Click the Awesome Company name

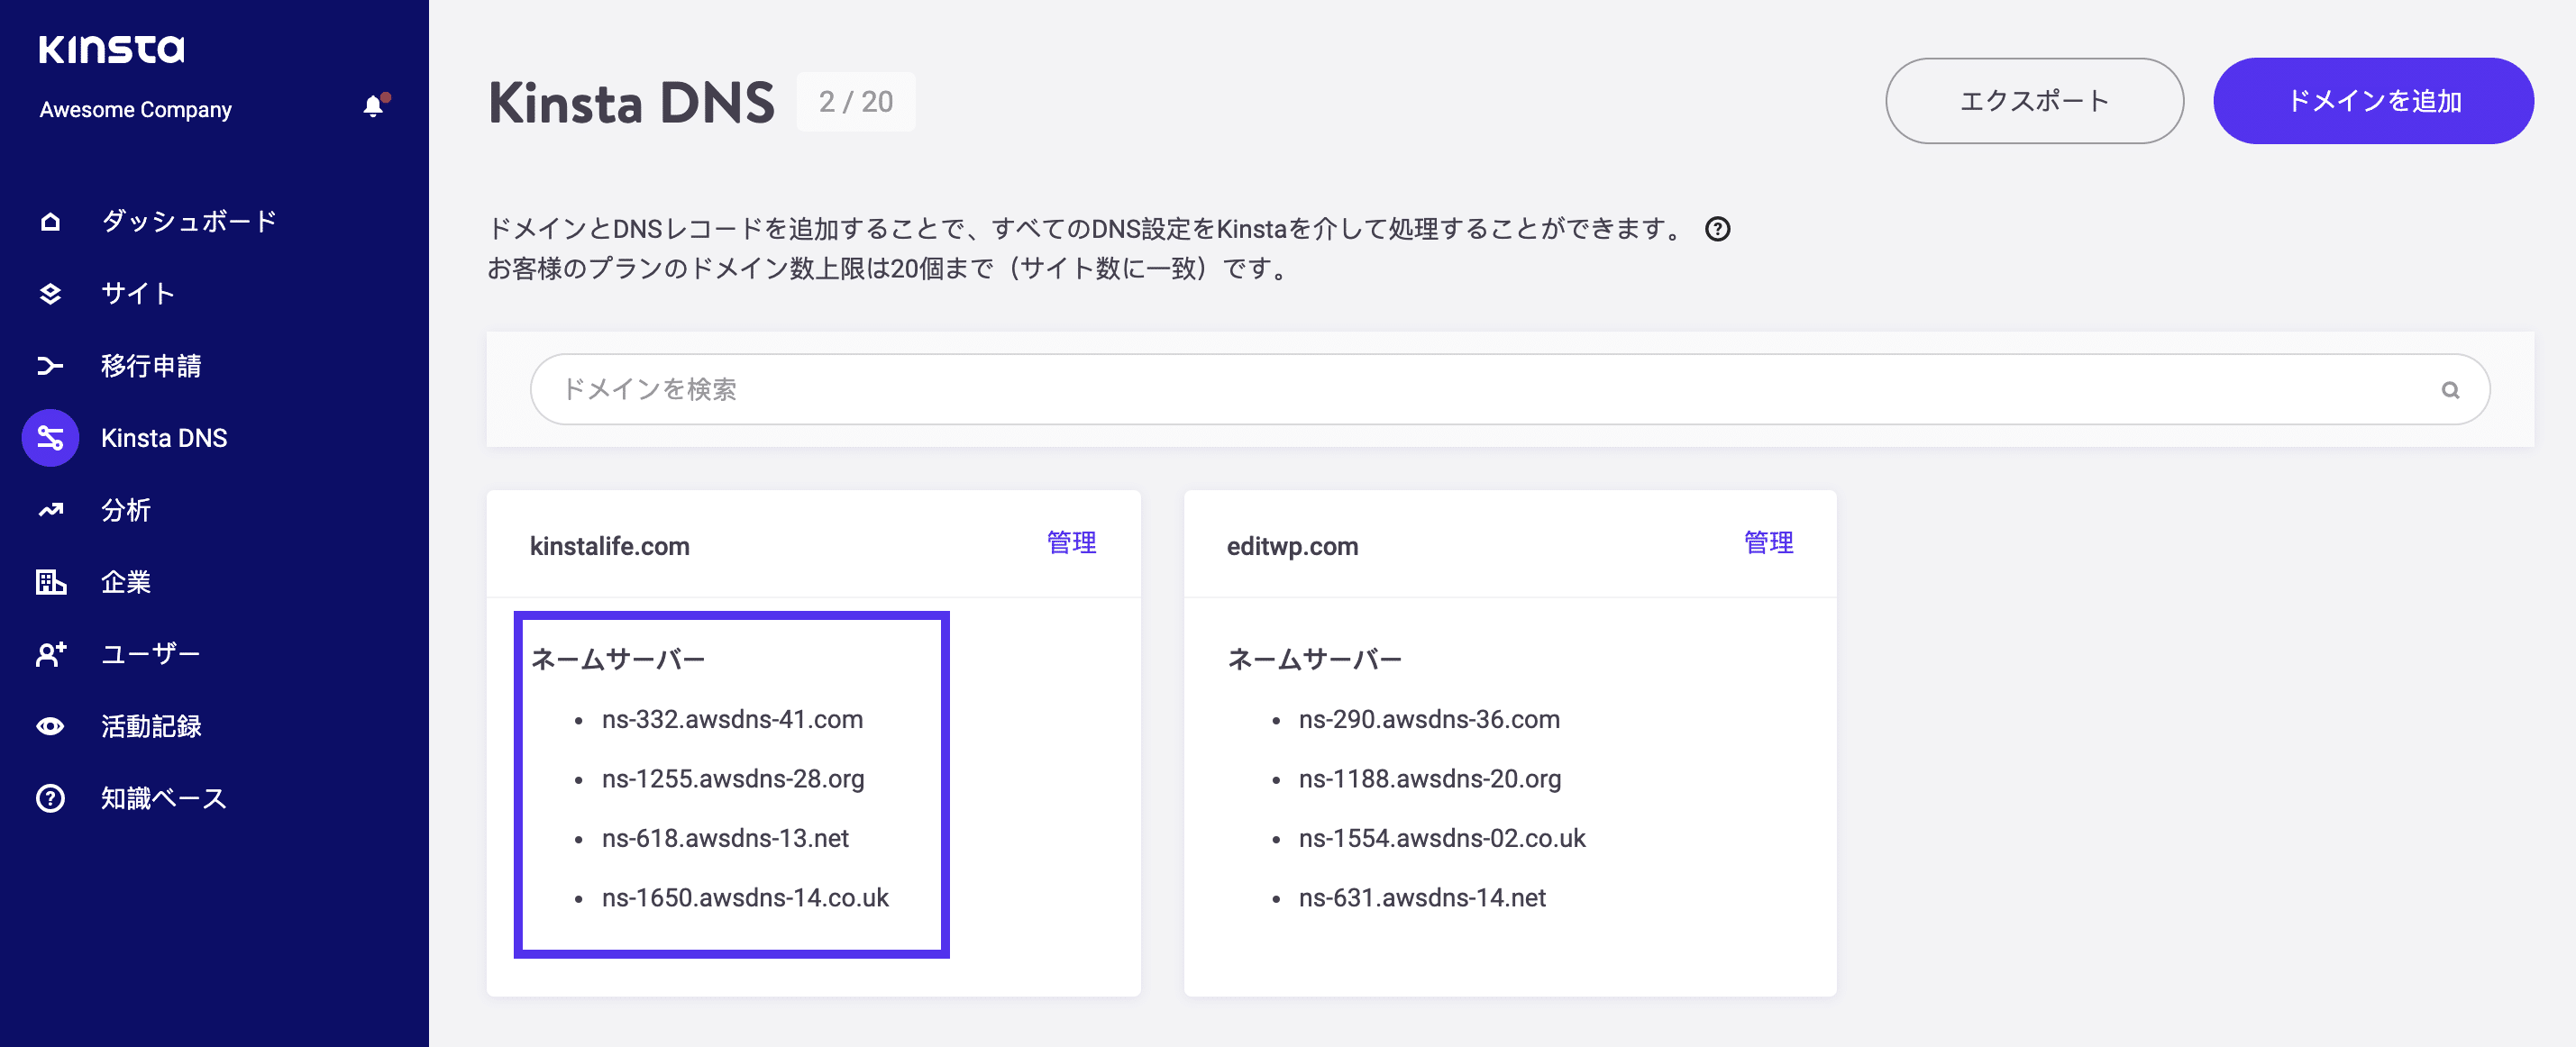(x=136, y=109)
